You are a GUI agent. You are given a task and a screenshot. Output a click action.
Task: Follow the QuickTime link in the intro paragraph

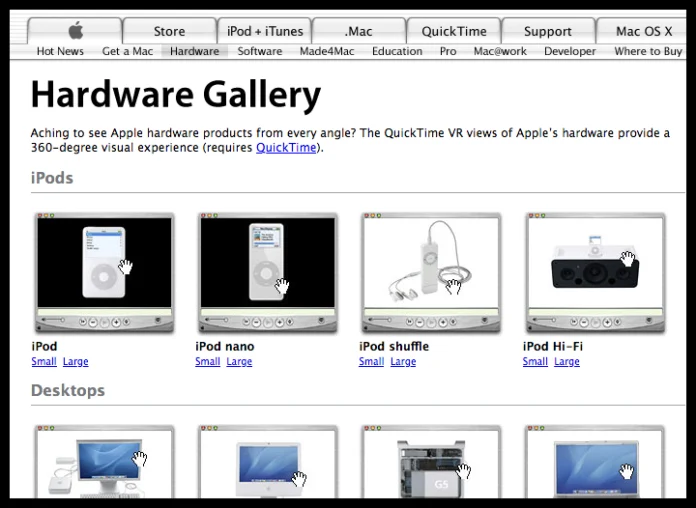286,147
